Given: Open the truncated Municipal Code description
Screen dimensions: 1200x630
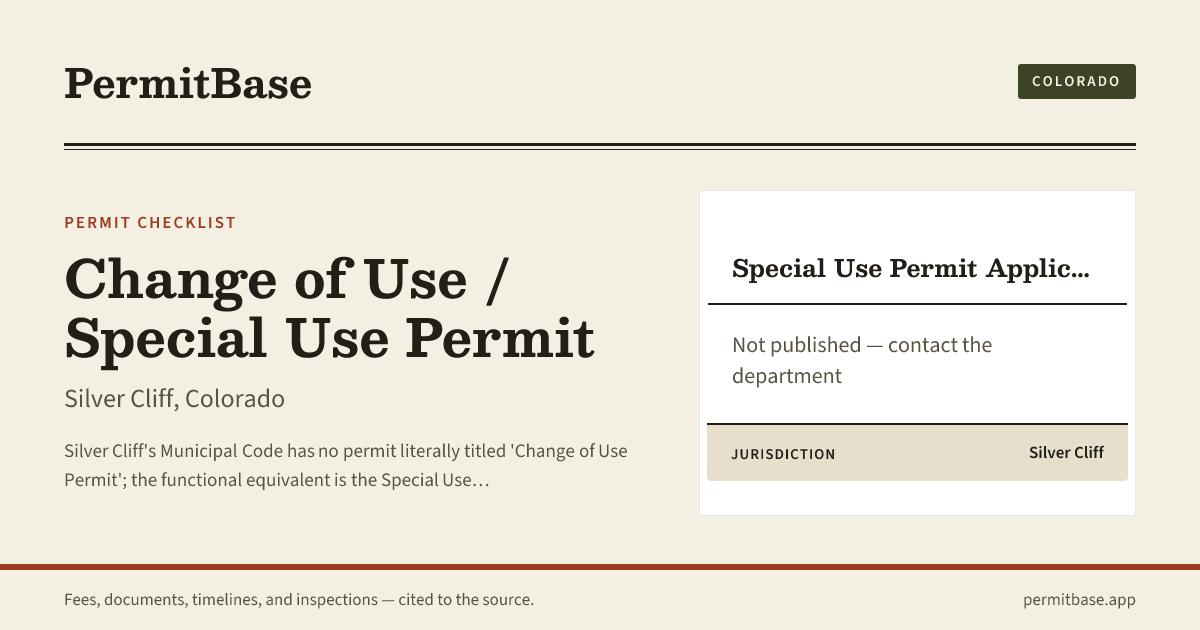Looking at the screenshot, I should coord(346,465).
